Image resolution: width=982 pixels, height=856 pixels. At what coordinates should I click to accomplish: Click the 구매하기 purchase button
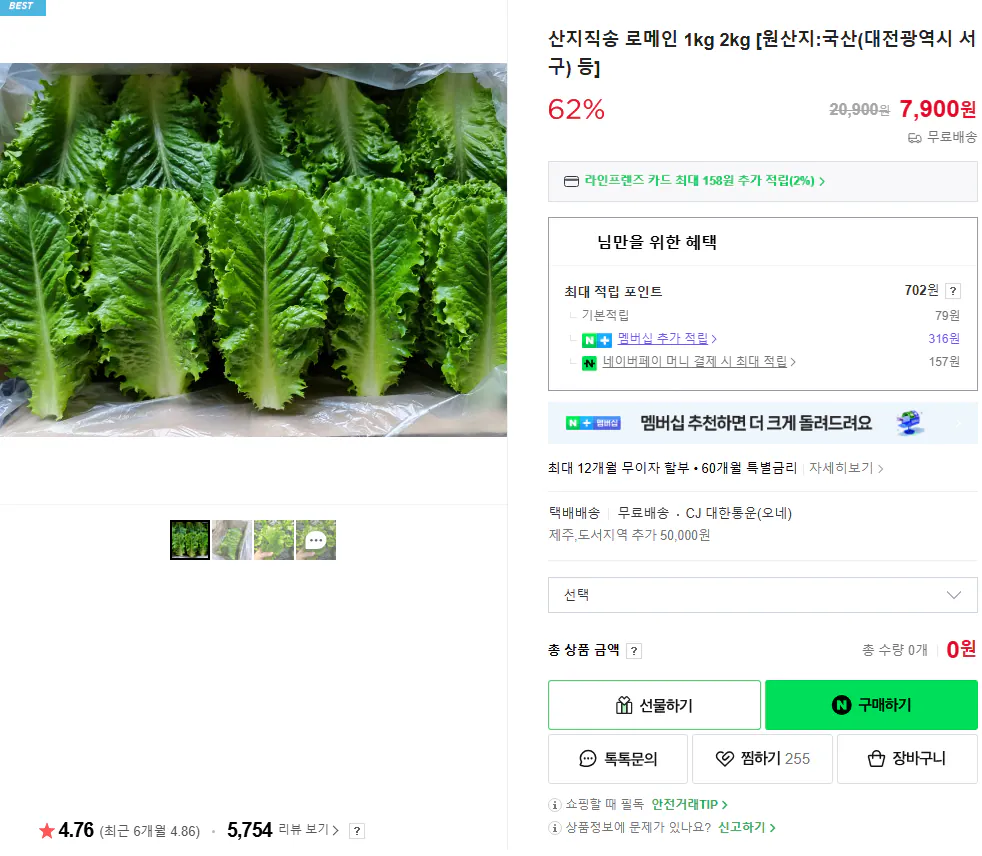(871, 705)
